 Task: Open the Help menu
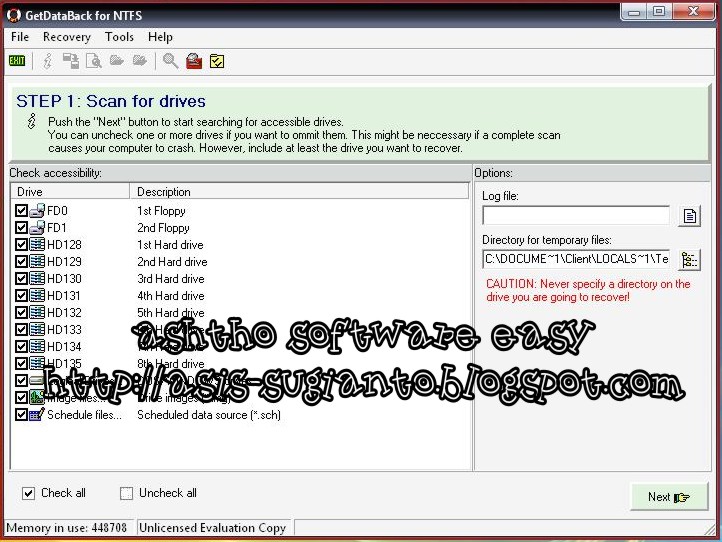click(160, 37)
